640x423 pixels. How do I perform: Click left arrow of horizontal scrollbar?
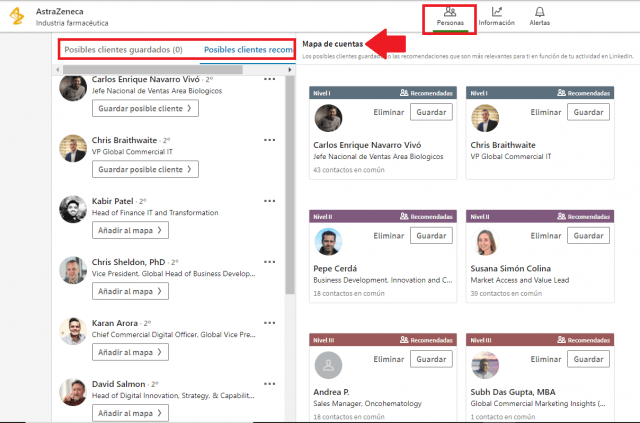[x=58, y=70]
